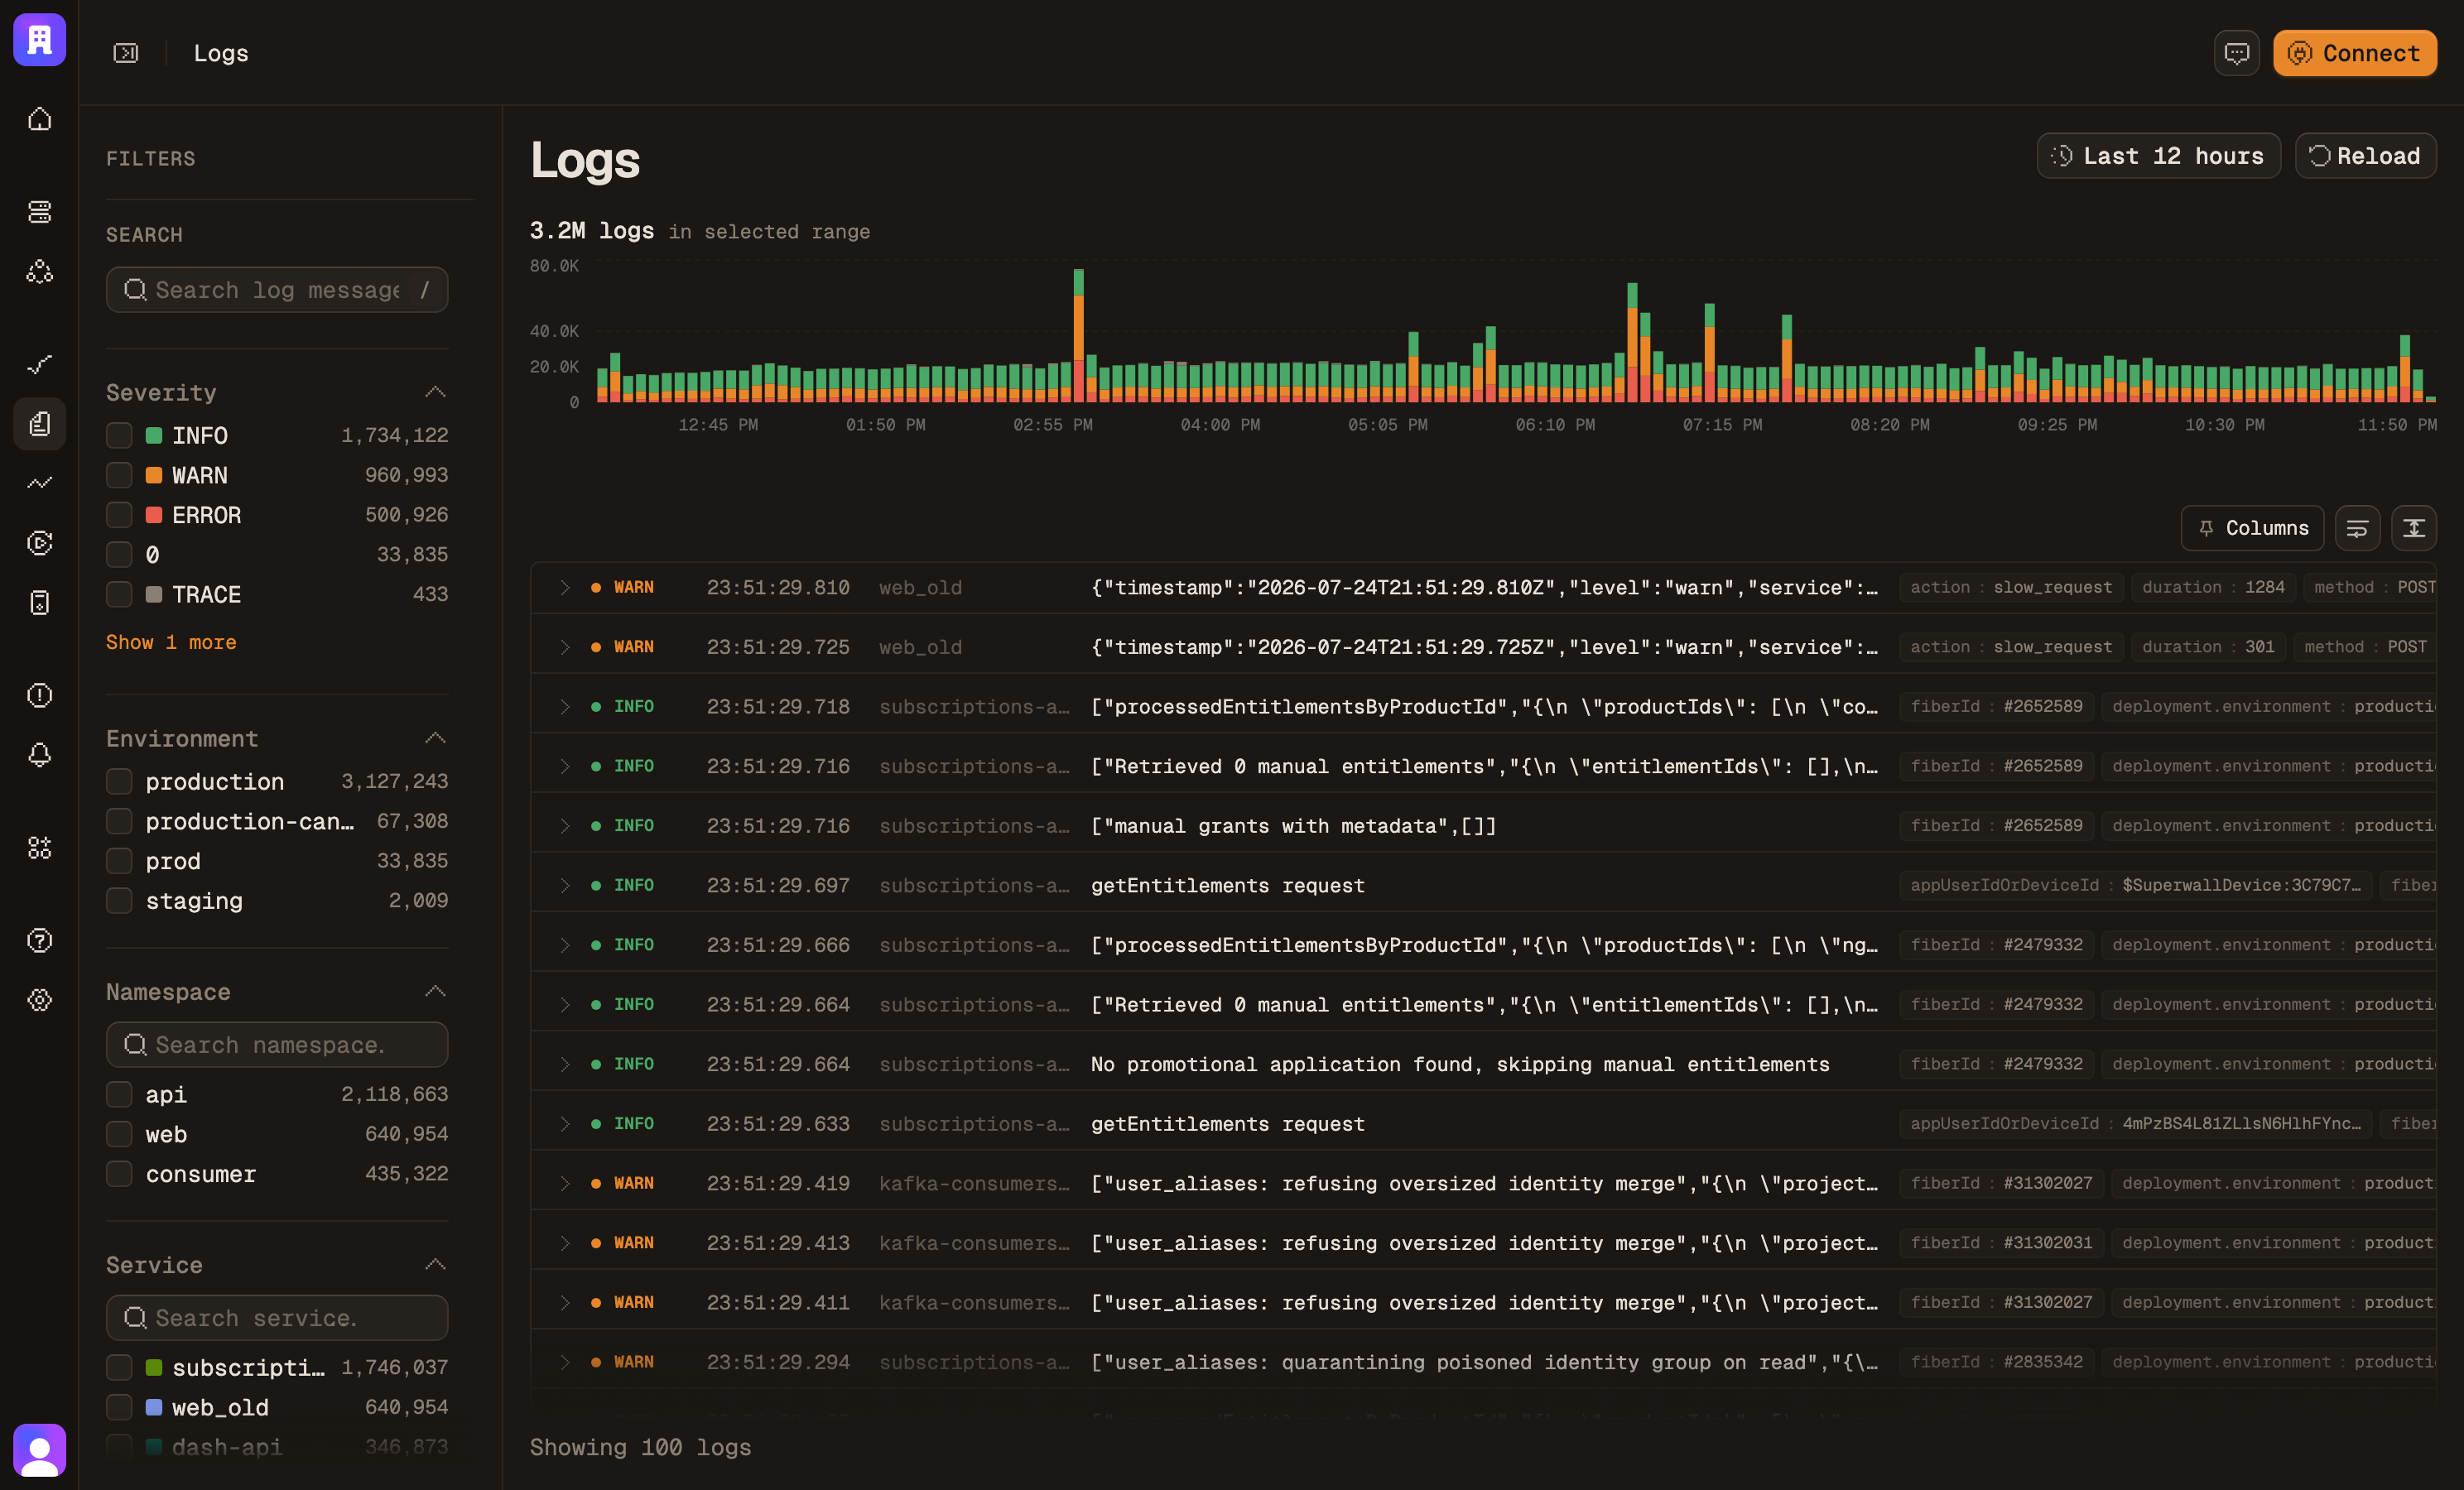
Task: Expand the INFO log row at 23:51:29.697
Action: click(565, 885)
